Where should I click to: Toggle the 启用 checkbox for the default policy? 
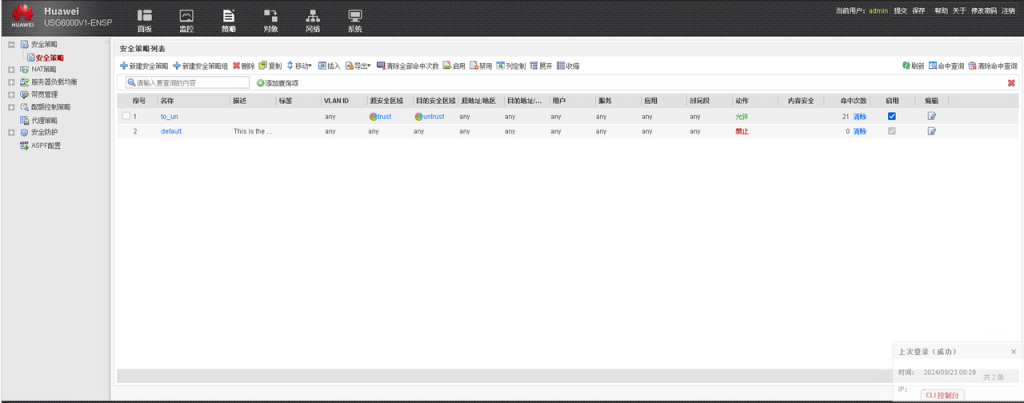[891, 131]
